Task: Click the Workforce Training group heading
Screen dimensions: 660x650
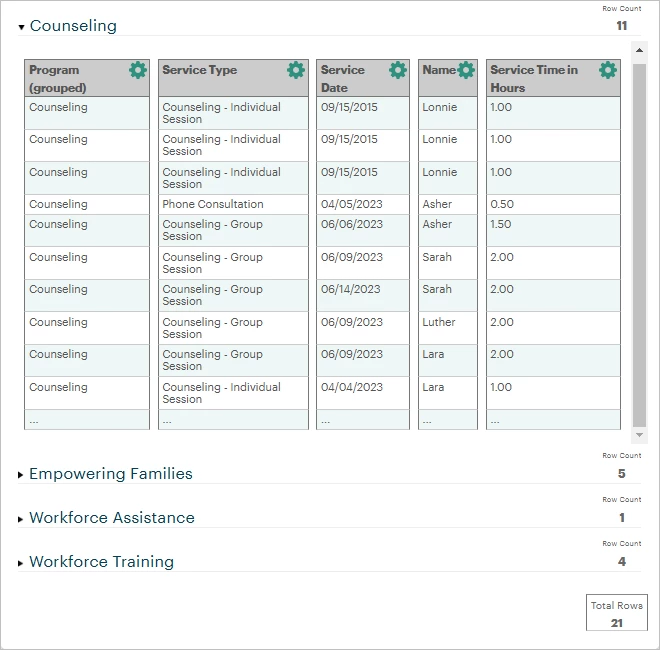Action: point(101,562)
